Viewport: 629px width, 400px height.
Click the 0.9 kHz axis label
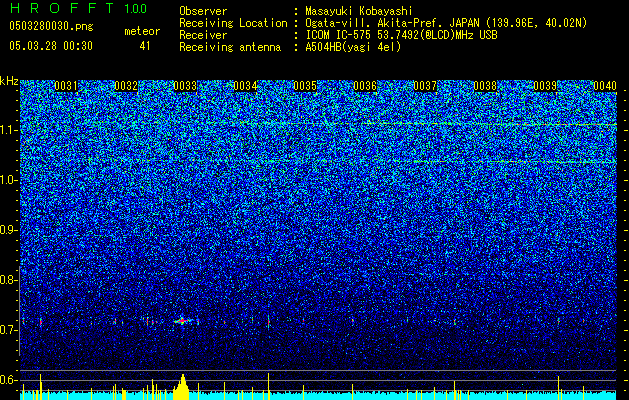pyautogui.click(x=8, y=230)
